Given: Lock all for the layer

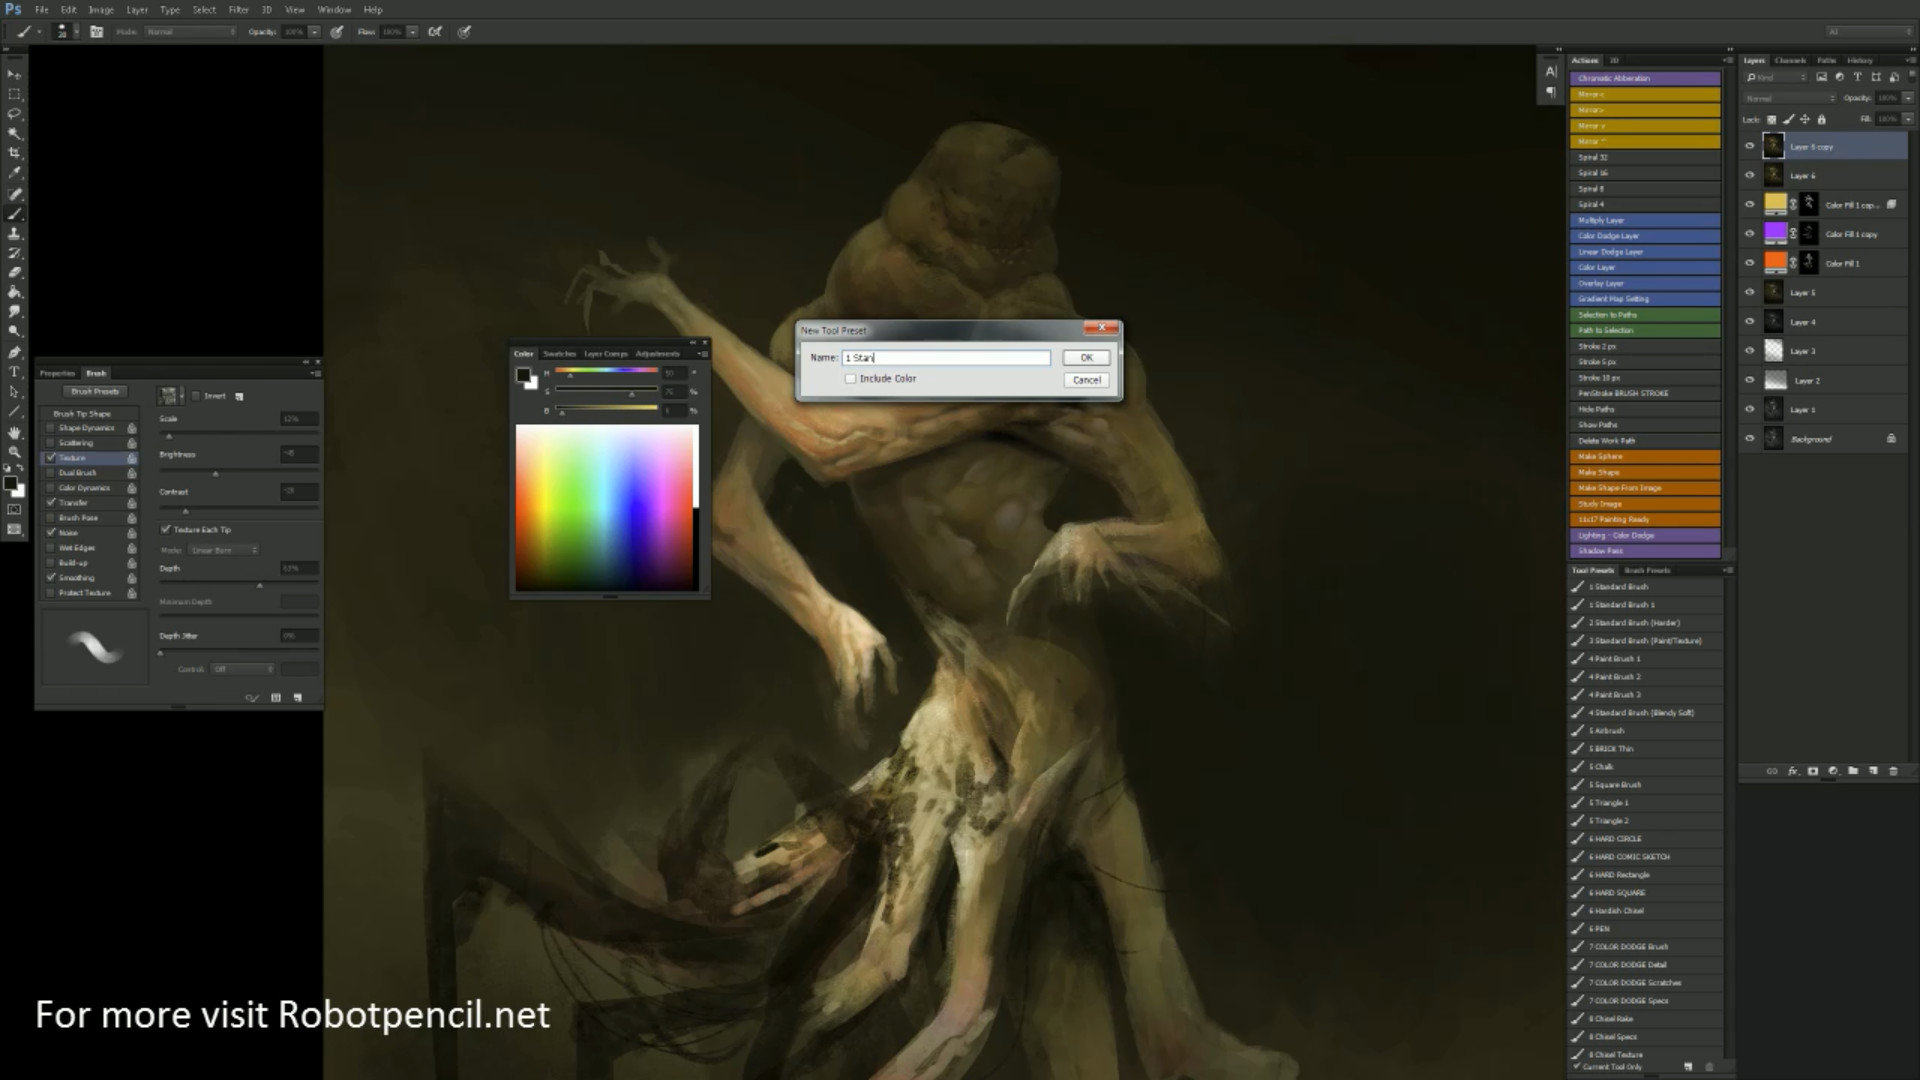Looking at the screenshot, I should [1821, 119].
